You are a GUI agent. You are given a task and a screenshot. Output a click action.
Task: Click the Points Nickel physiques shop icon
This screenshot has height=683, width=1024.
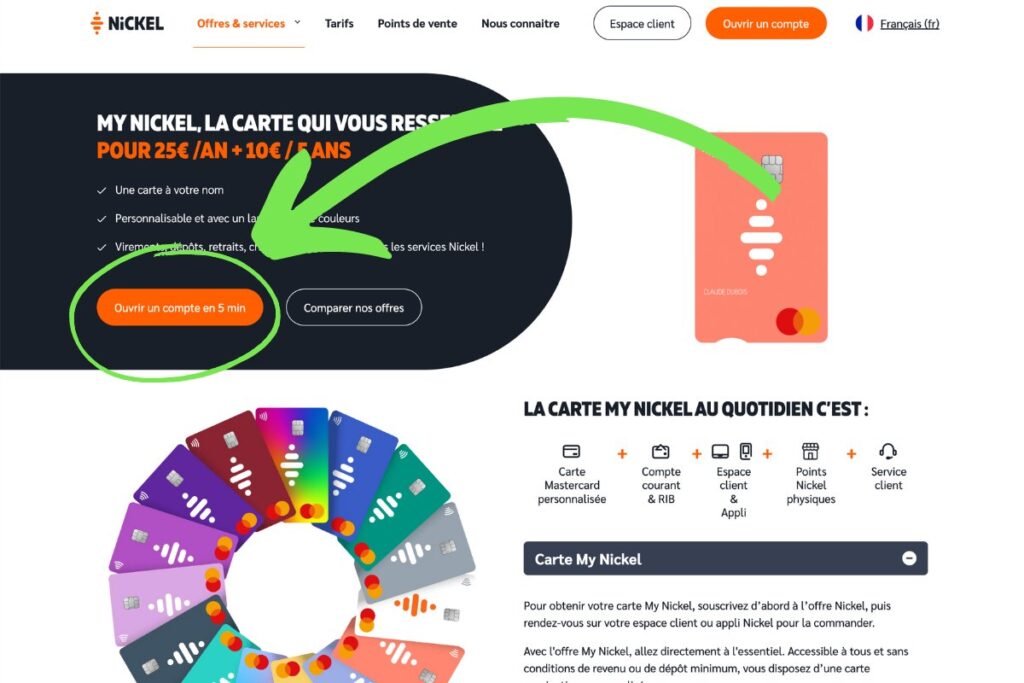pos(810,451)
